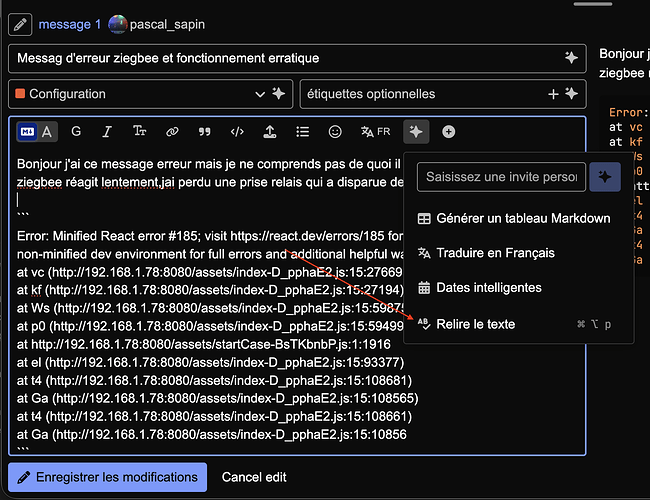Toggle the AI helper sparkle toolbar button
The image size is (650, 500).
[416, 131]
